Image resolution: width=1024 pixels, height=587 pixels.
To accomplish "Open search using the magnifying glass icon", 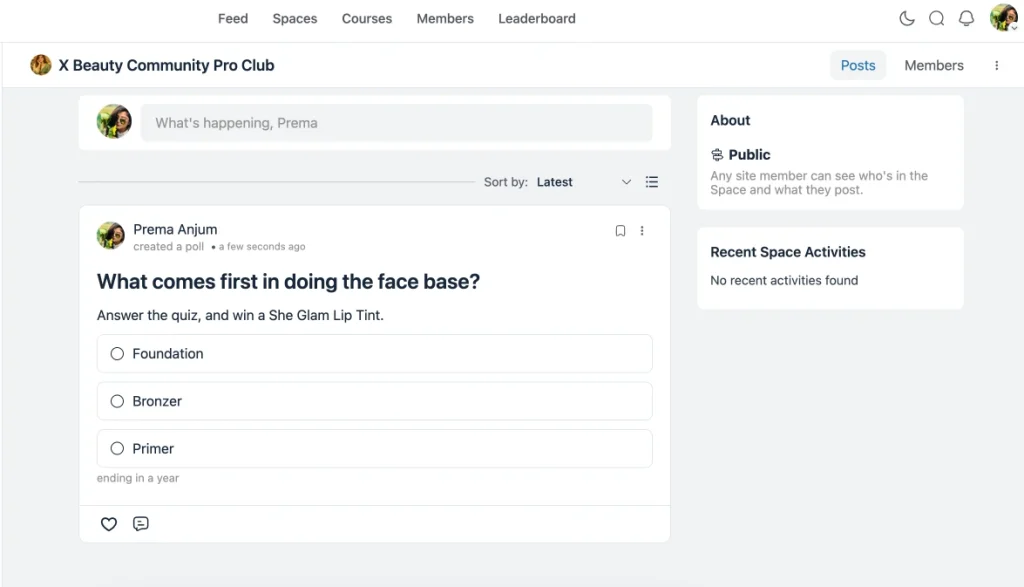I will [x=936, y=18].
